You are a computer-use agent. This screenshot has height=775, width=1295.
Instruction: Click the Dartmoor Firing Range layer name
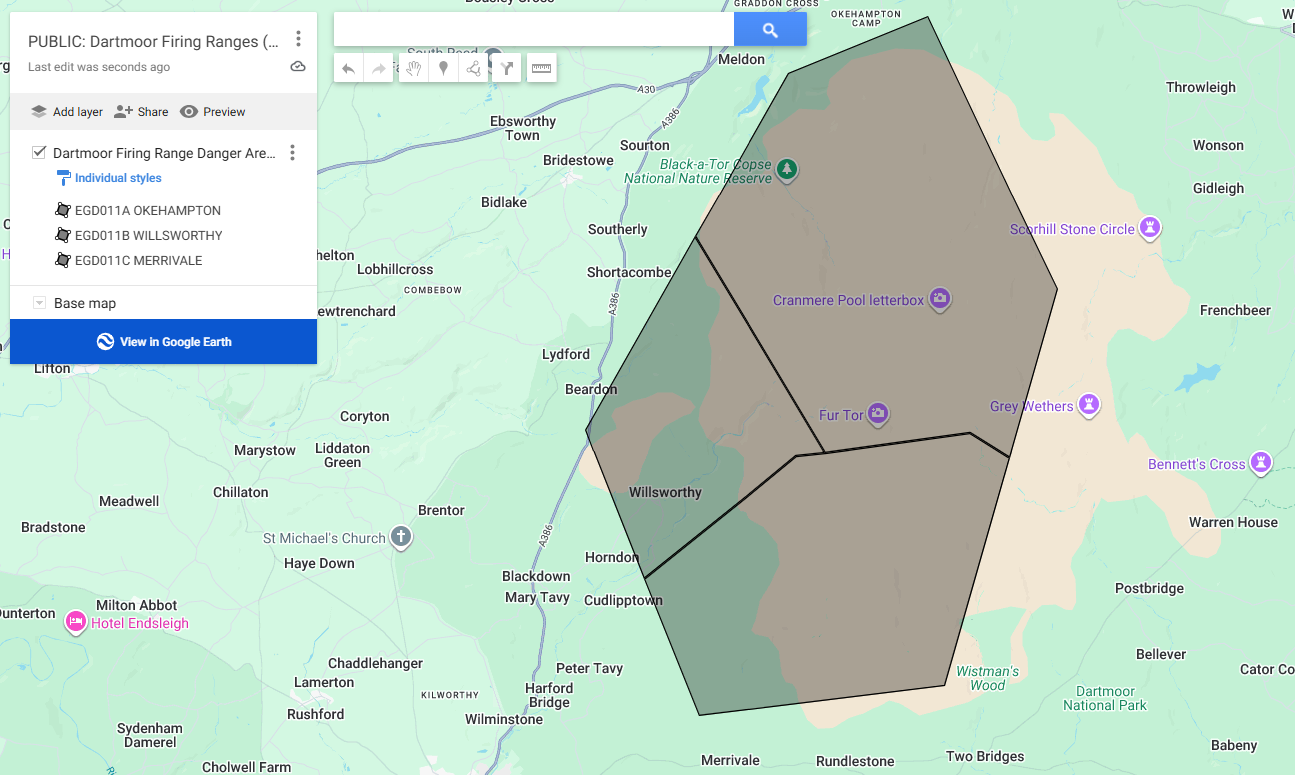pos(165,153)
